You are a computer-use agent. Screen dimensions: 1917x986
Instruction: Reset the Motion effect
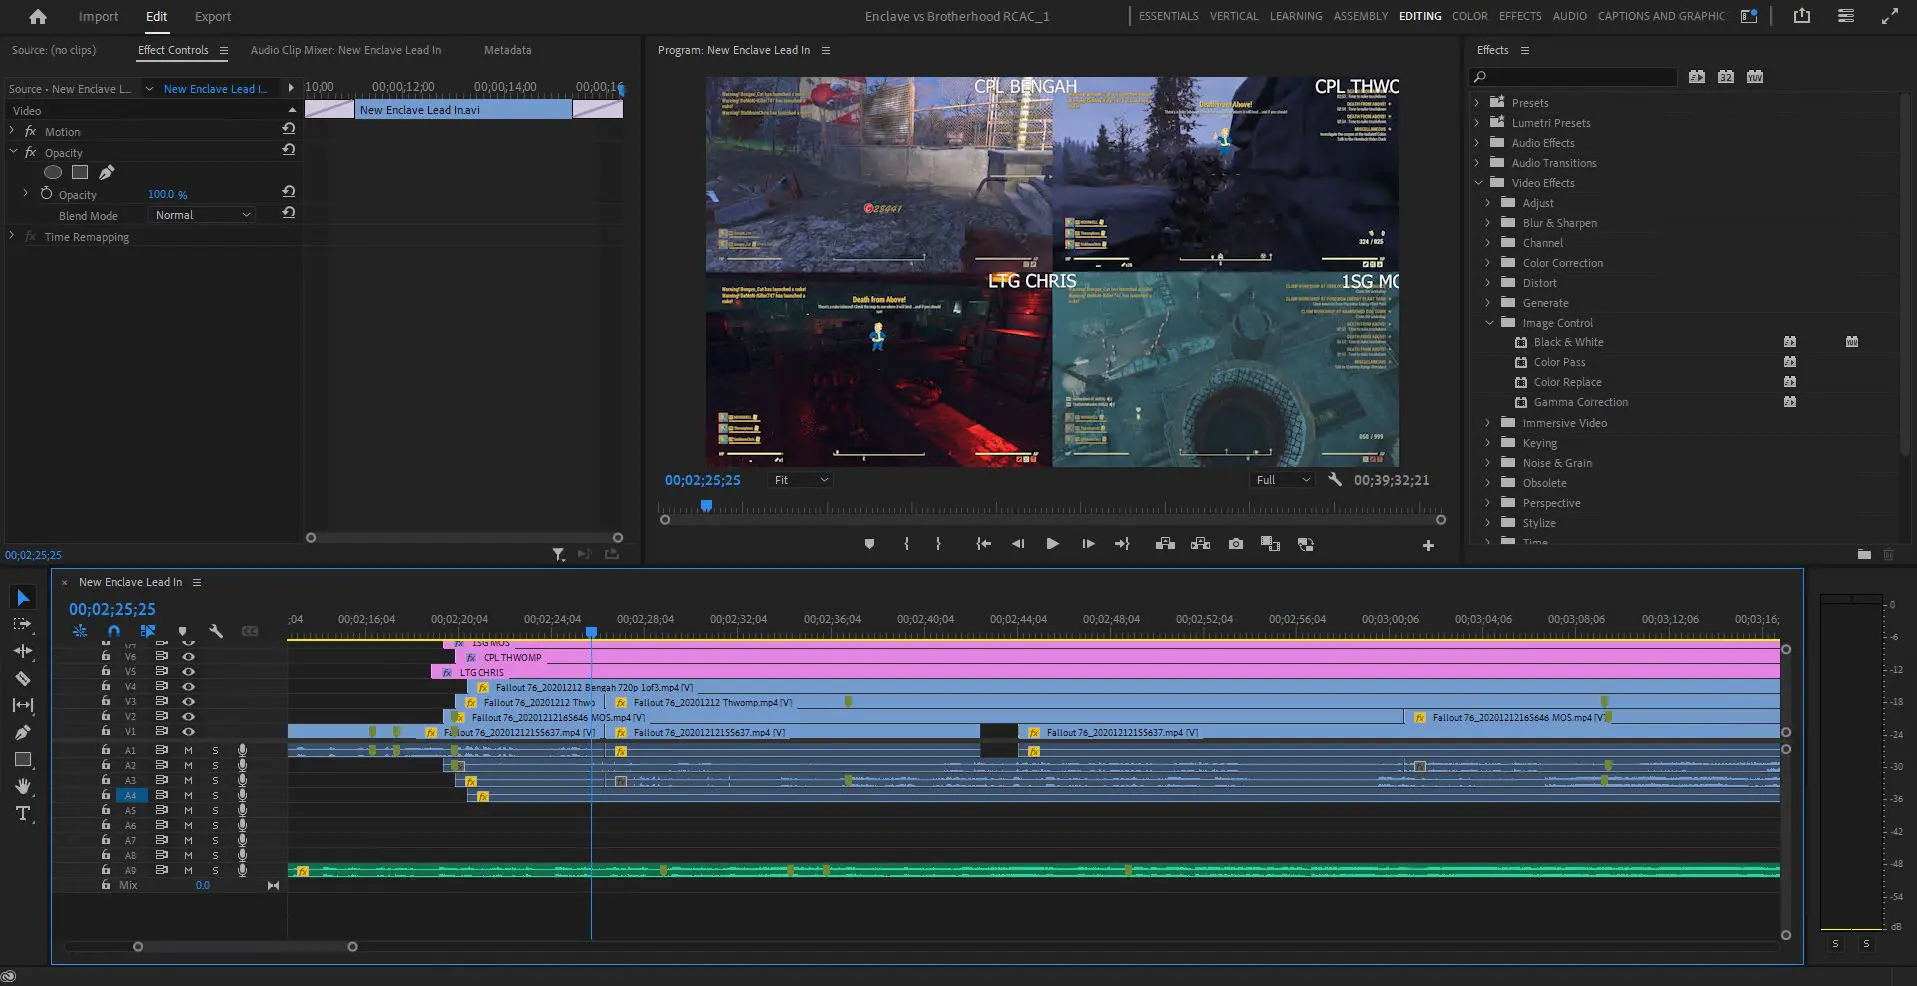pos(289,129)
